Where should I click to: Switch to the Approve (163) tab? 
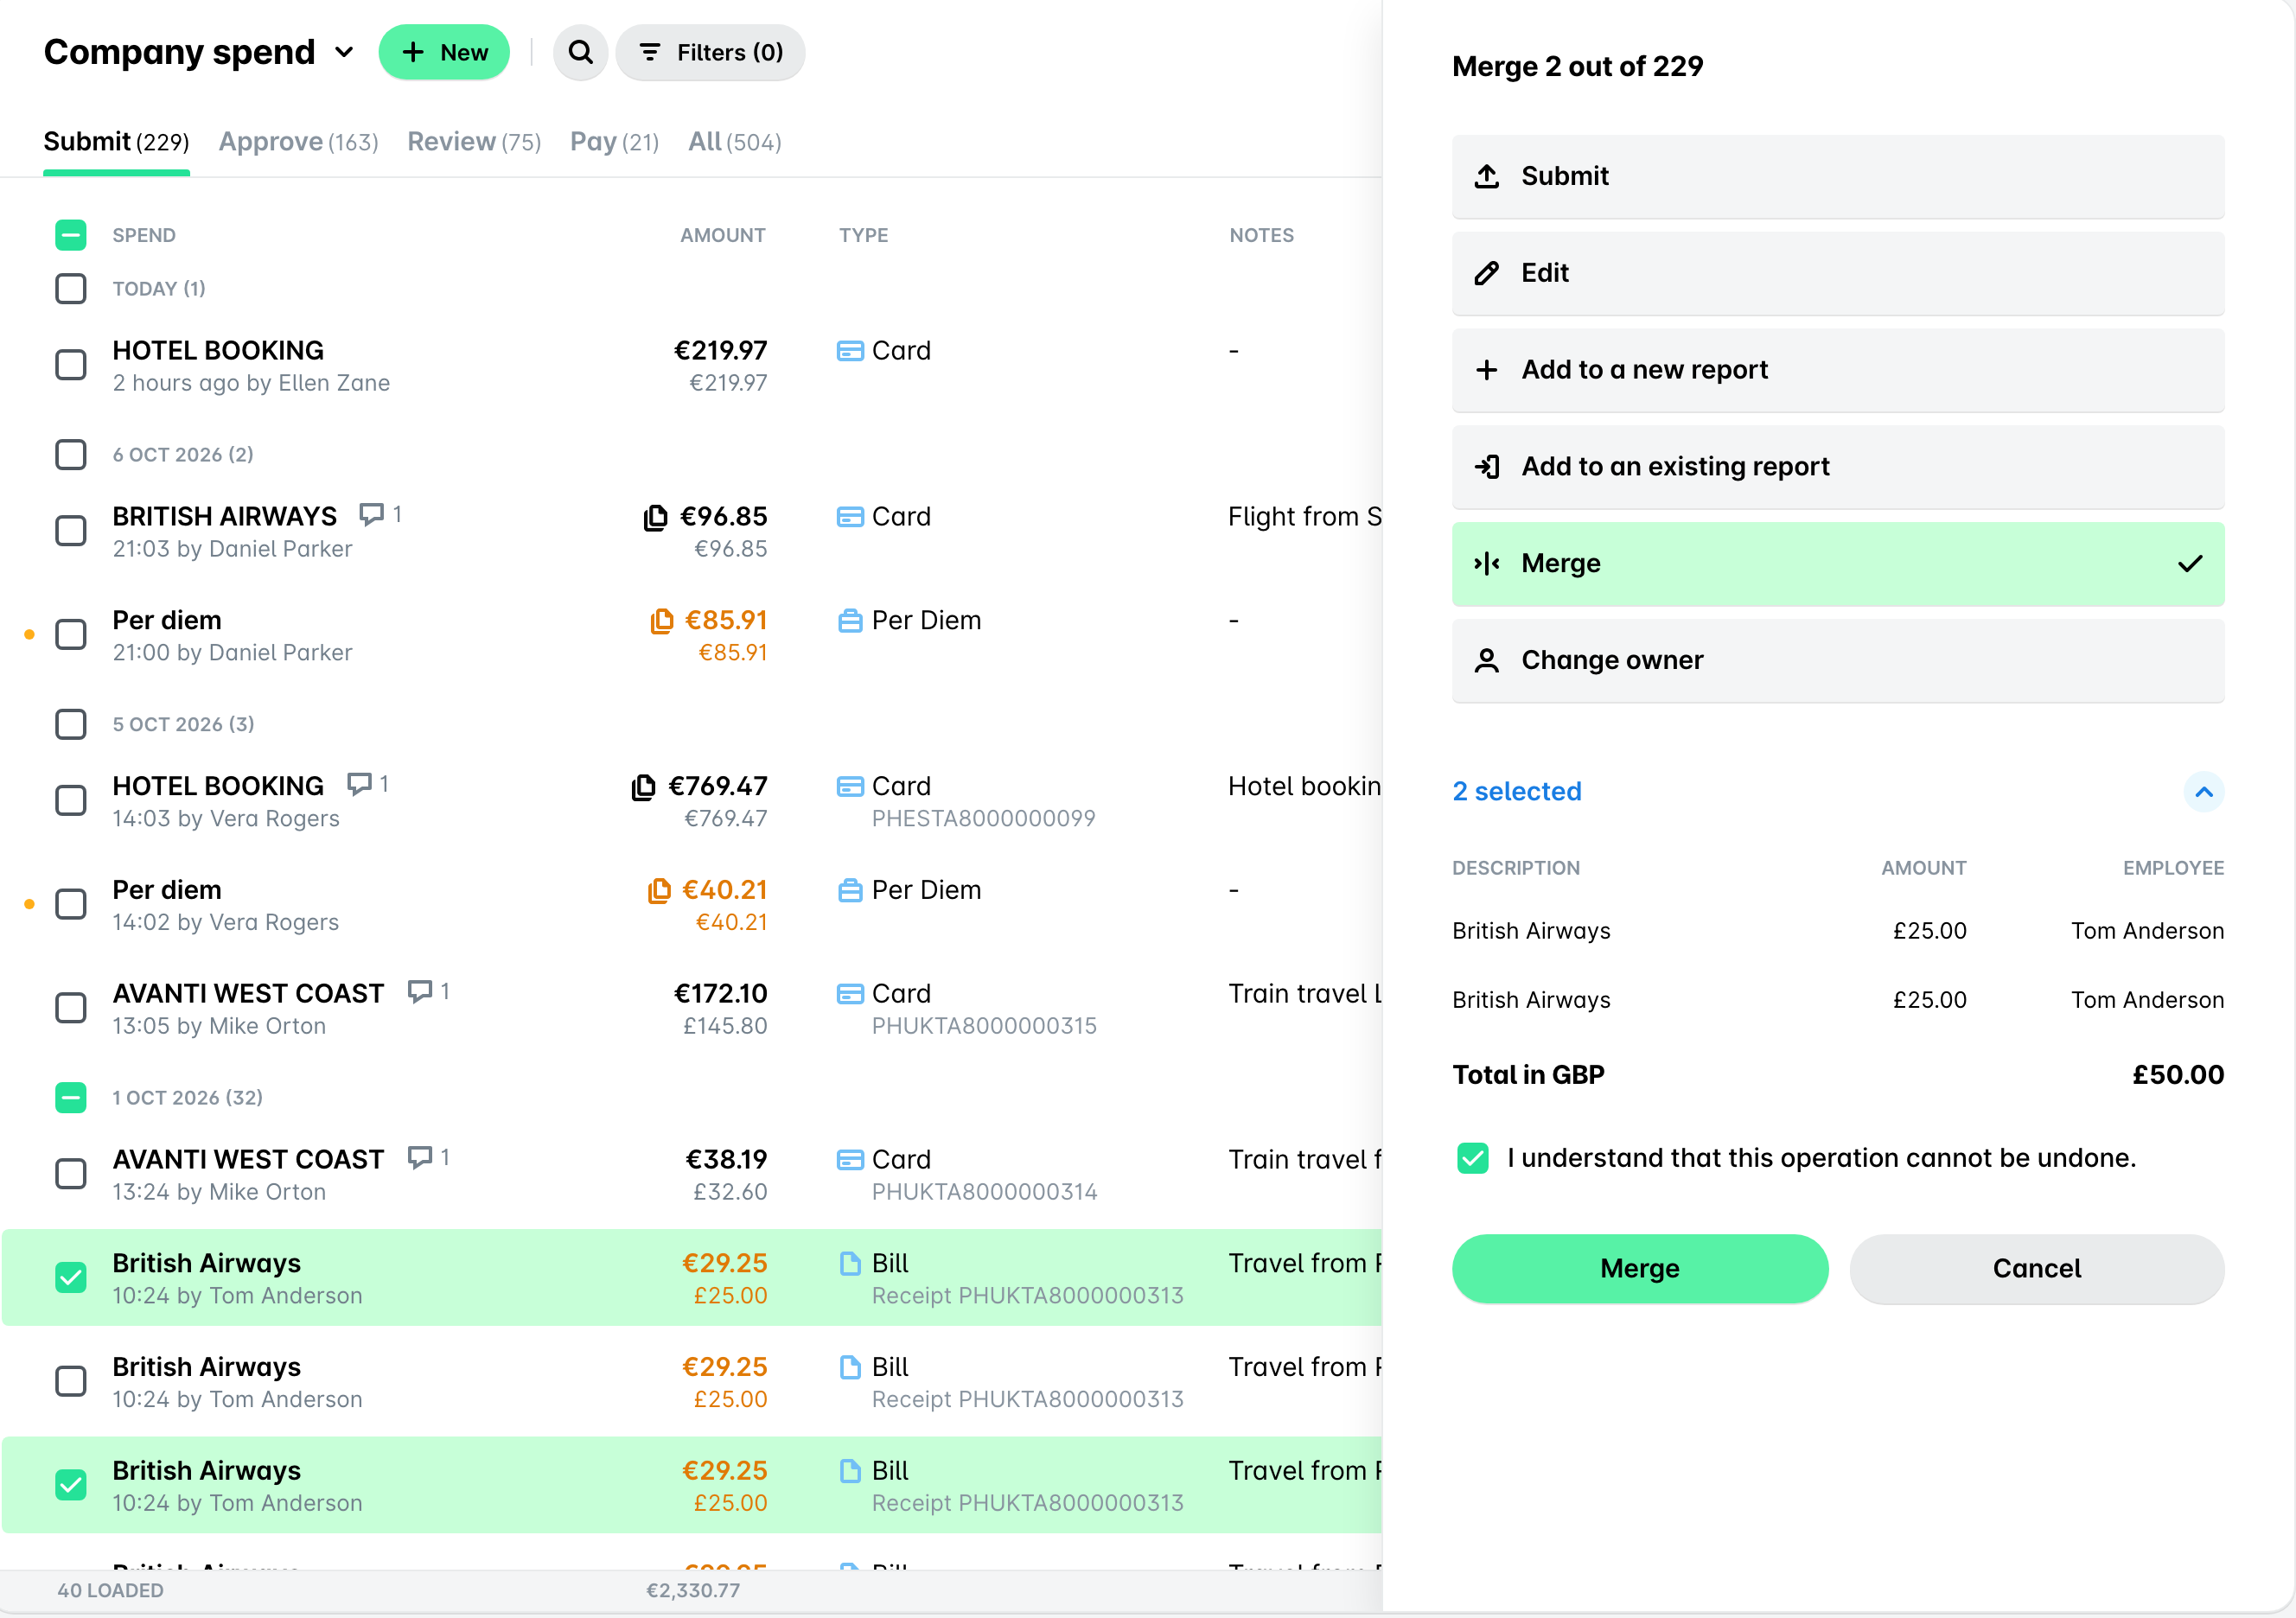(299, 142)
